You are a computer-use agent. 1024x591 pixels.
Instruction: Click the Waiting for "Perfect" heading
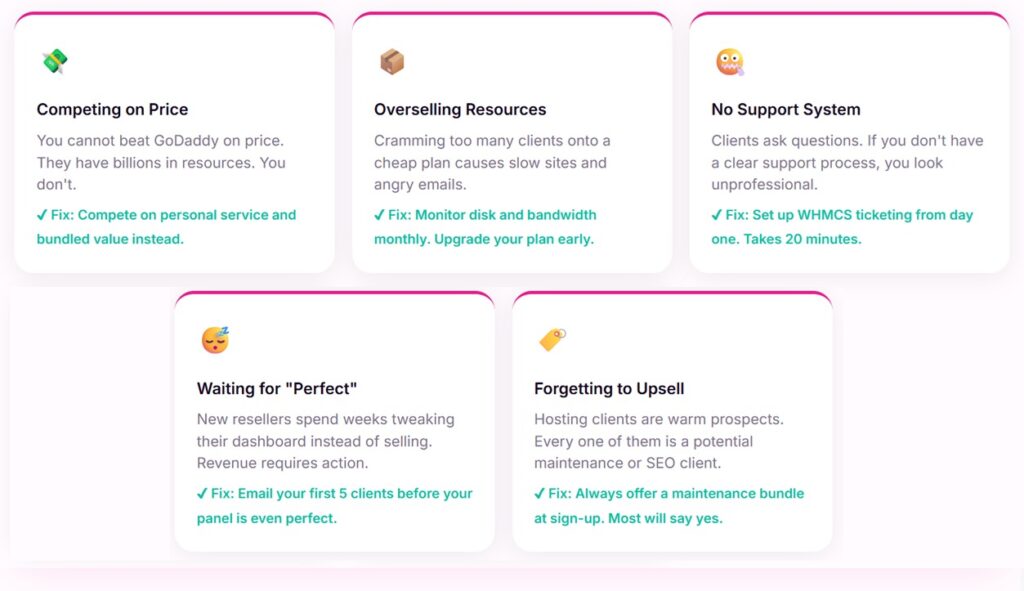(276, 389)
